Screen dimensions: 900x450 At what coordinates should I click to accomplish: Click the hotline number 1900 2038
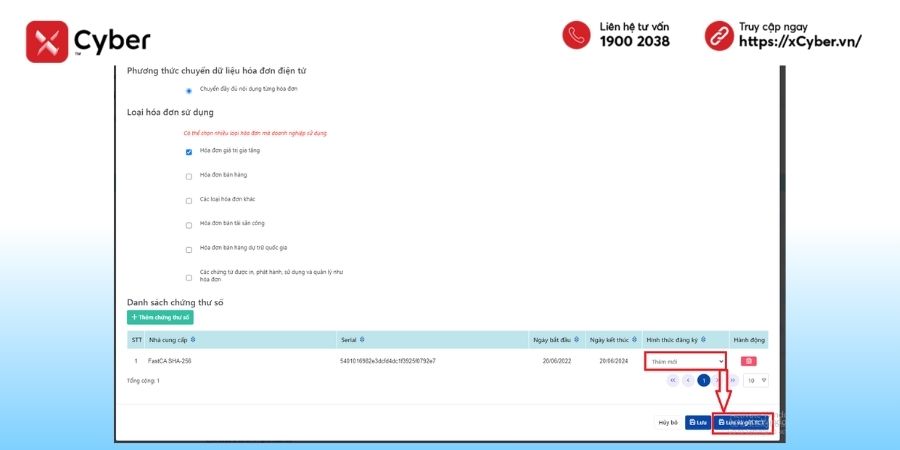634,41
